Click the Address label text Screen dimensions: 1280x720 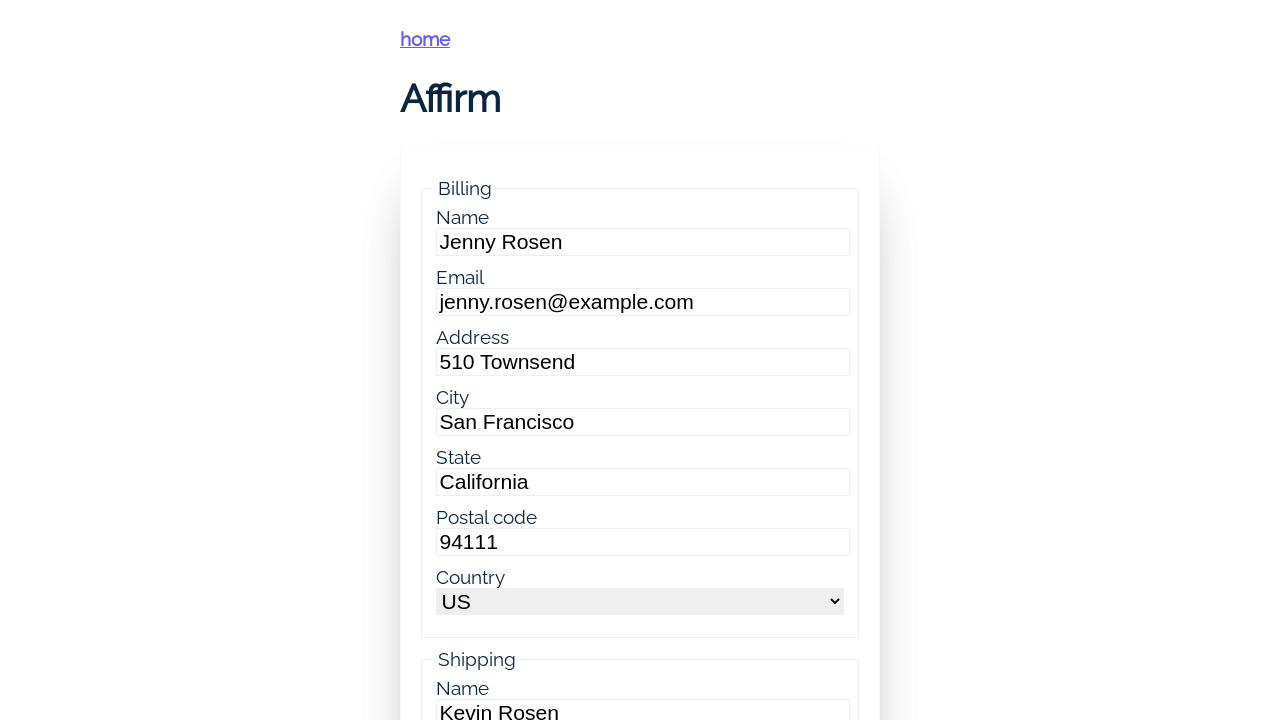[472, 337]
